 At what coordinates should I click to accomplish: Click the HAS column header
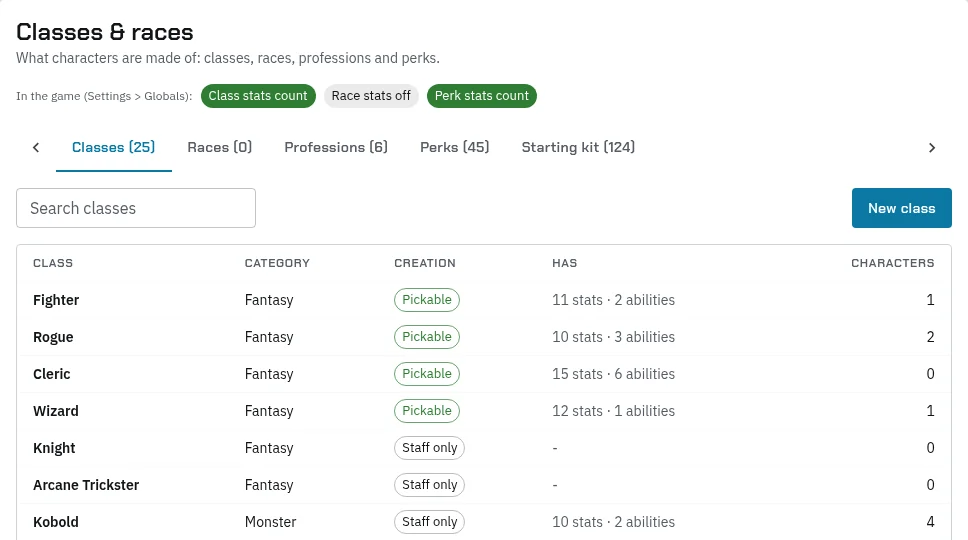564,263
